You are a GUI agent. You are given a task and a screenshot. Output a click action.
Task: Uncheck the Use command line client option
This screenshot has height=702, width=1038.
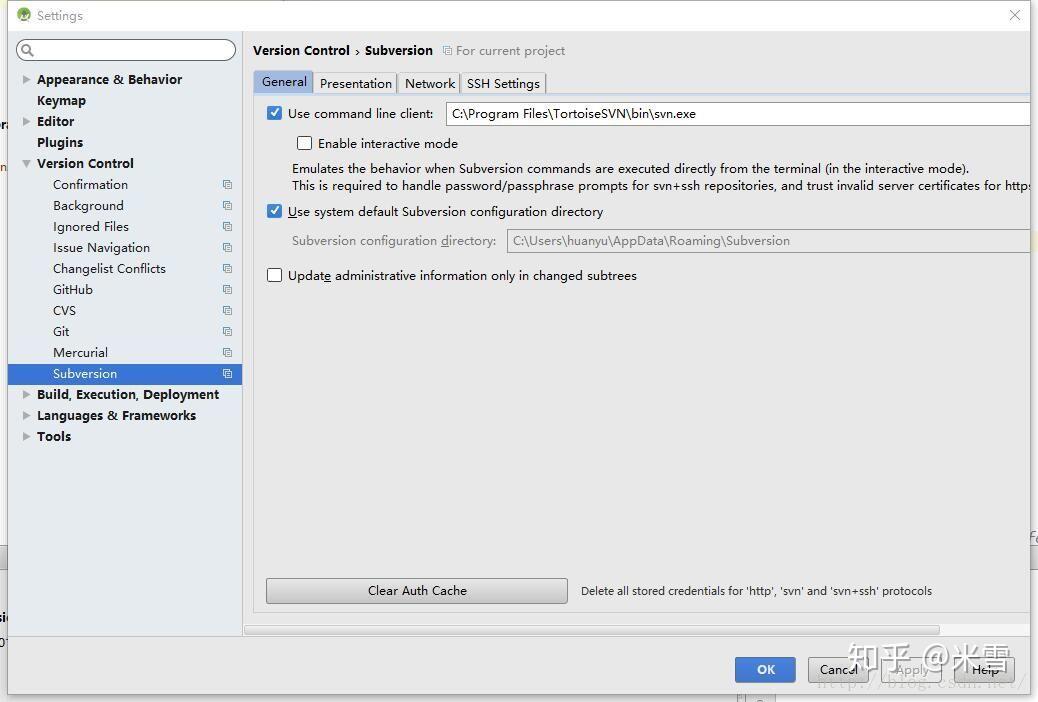[274, 113]
